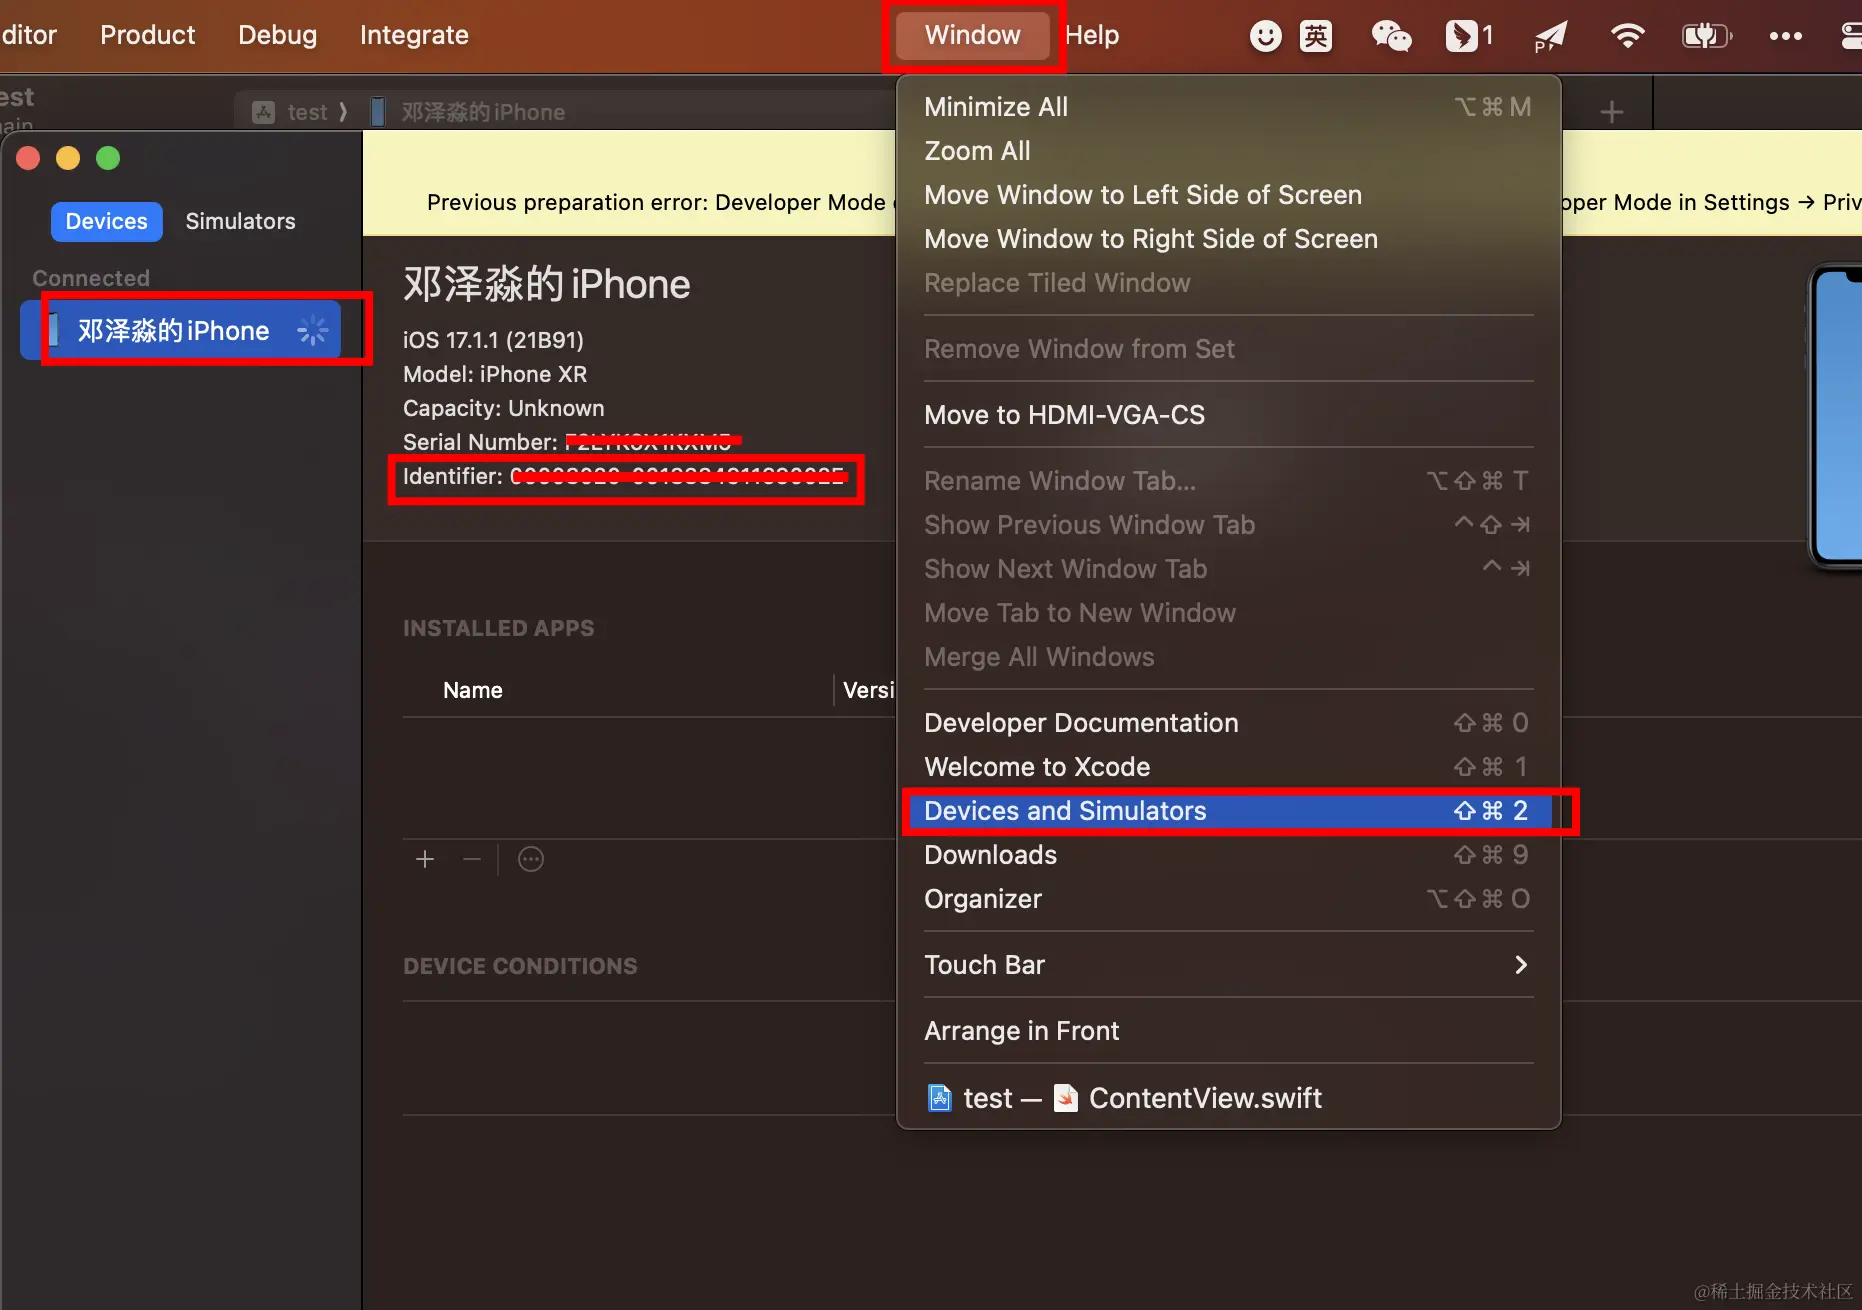Open Developer Documentation
Screen dimensions: 1862x1310
point(1228,723)
